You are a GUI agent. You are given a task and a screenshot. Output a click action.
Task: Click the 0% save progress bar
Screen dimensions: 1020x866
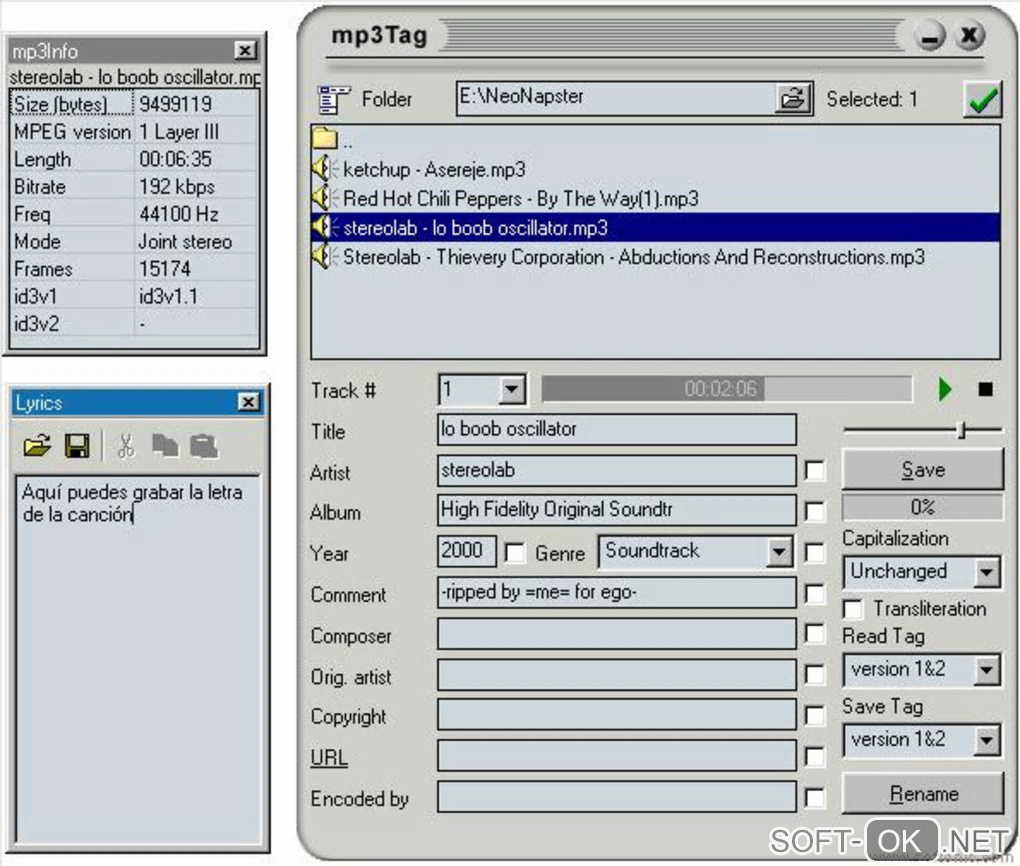pyautogui.click(x=922, y=507)
